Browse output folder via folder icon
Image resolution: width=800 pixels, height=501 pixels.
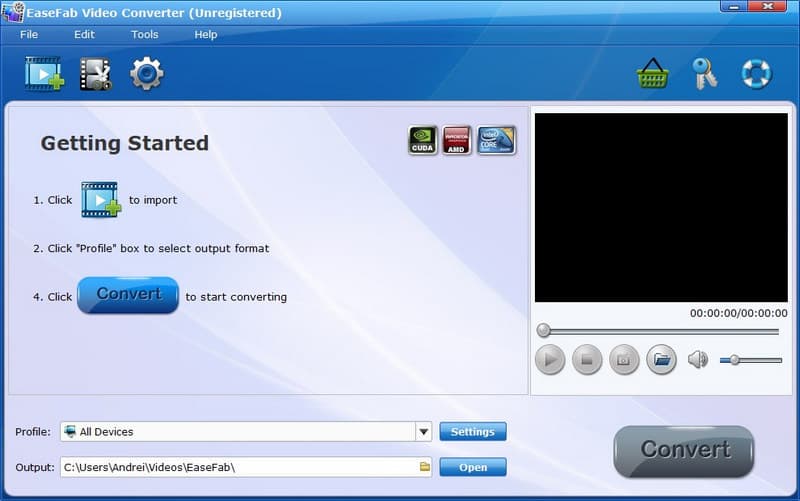pyautogui.click(x=424, y=467)
